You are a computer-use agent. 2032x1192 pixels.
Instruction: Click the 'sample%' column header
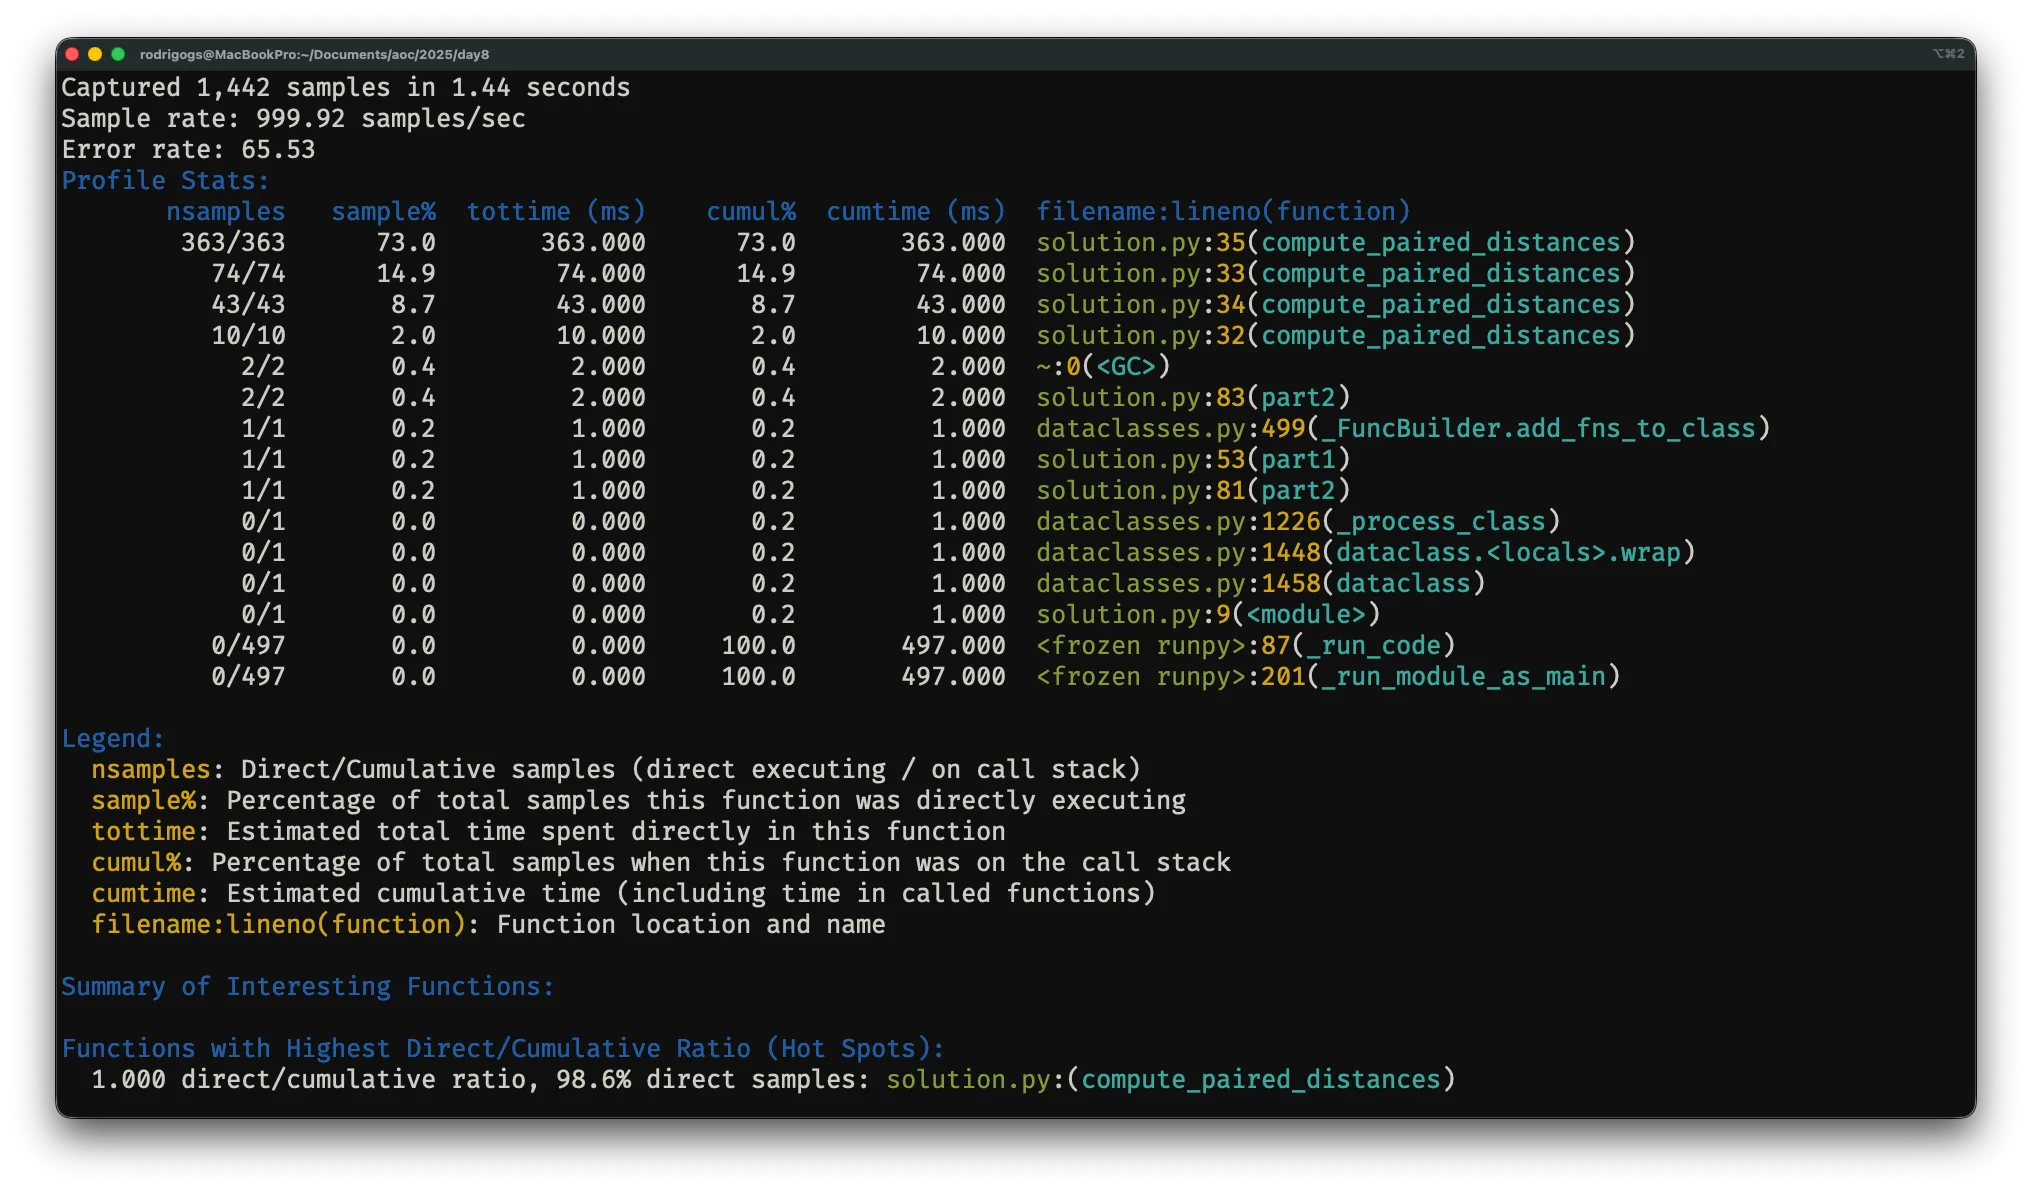384,212
